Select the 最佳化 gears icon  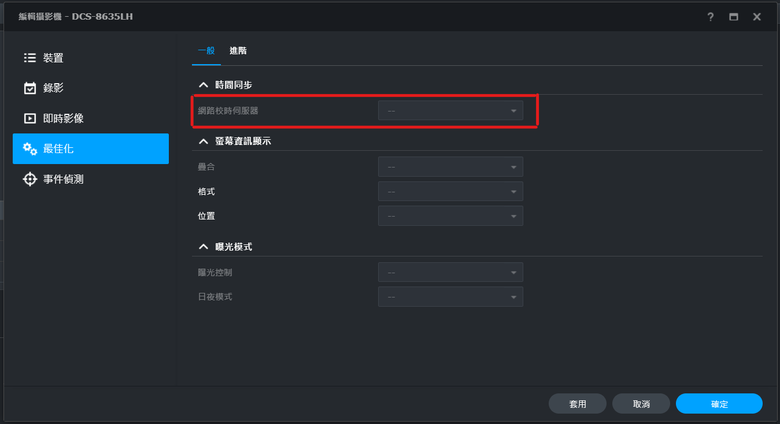pos(30,148)
